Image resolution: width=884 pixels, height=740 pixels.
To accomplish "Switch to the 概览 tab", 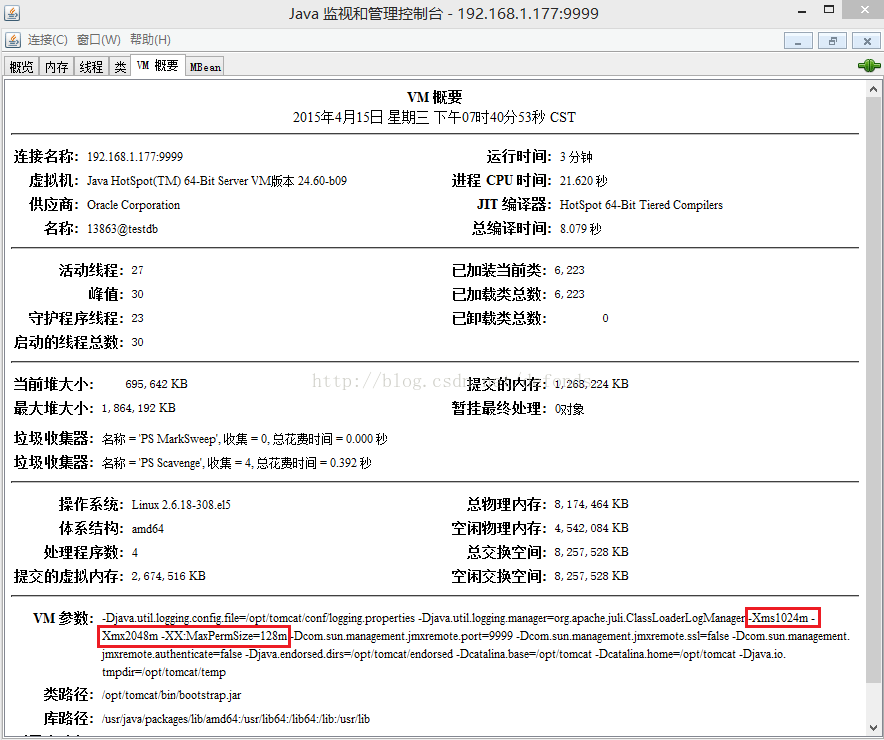I will [21, 67].
